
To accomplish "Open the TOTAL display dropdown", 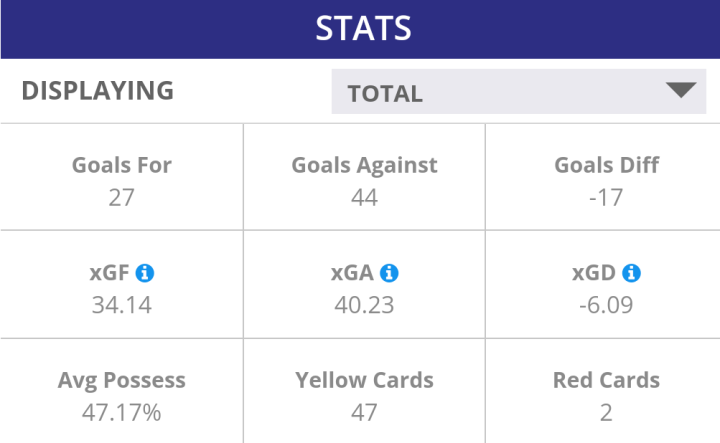I will [518, 93].
